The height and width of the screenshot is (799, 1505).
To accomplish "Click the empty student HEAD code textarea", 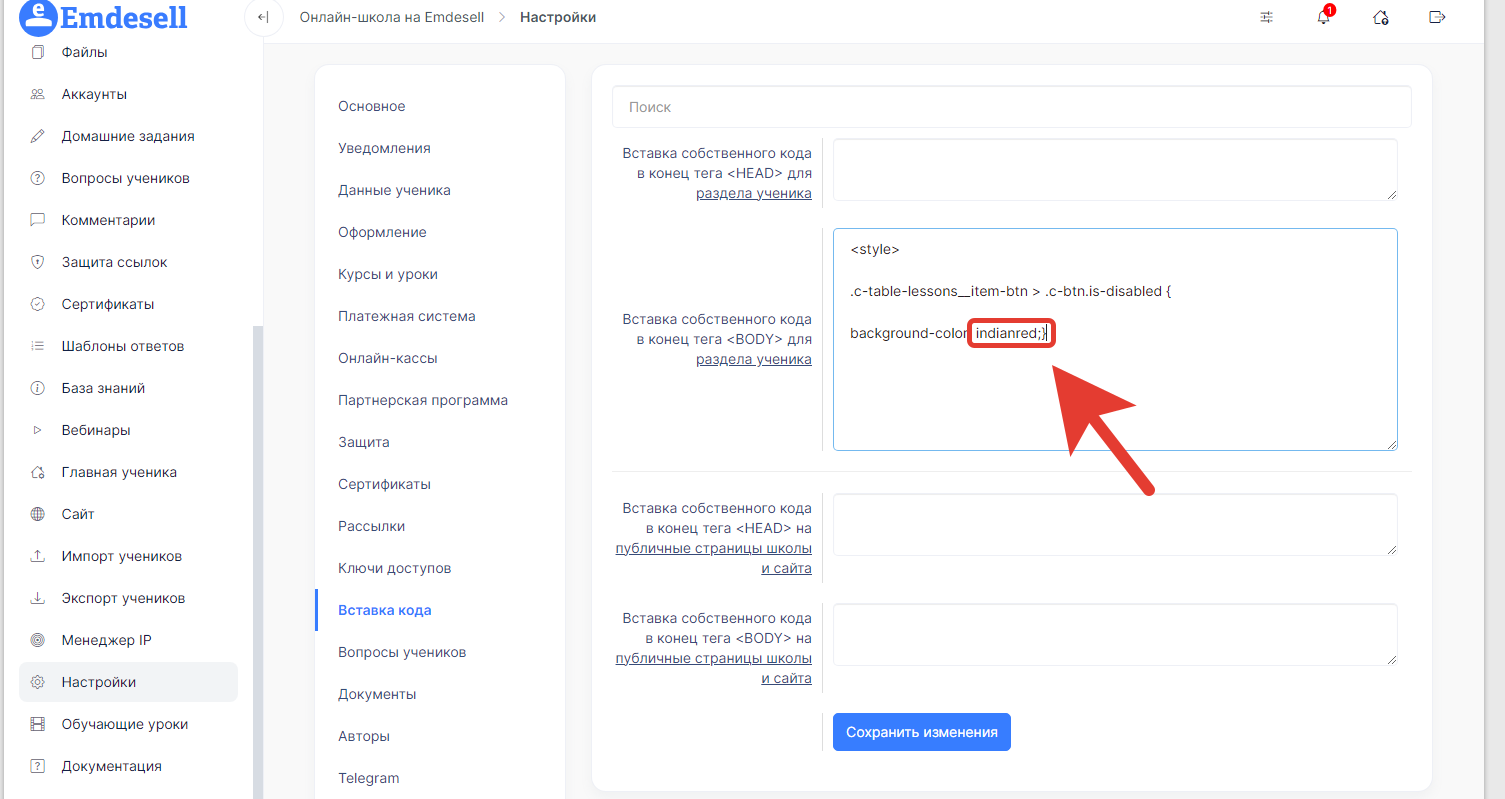I will point(1114,169).
